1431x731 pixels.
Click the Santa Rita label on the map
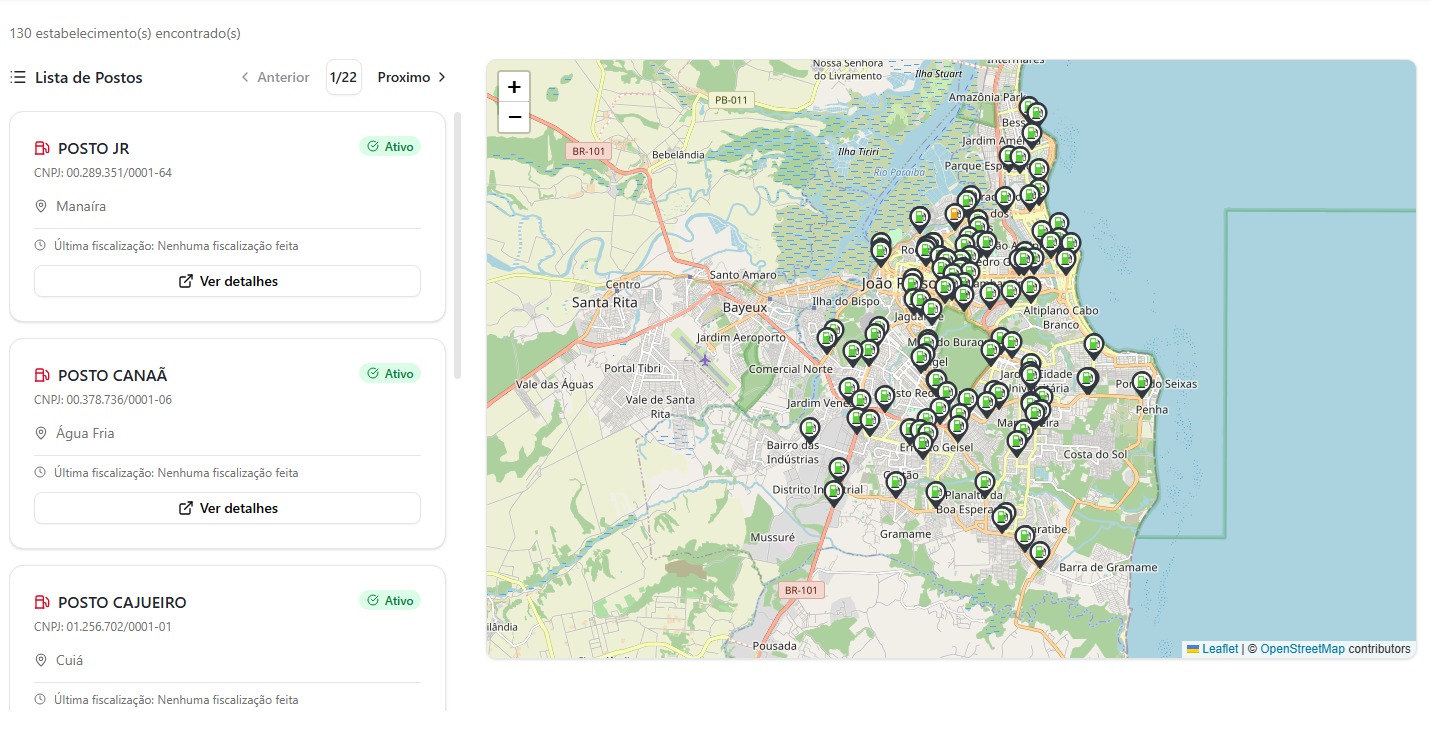(605, 302)
